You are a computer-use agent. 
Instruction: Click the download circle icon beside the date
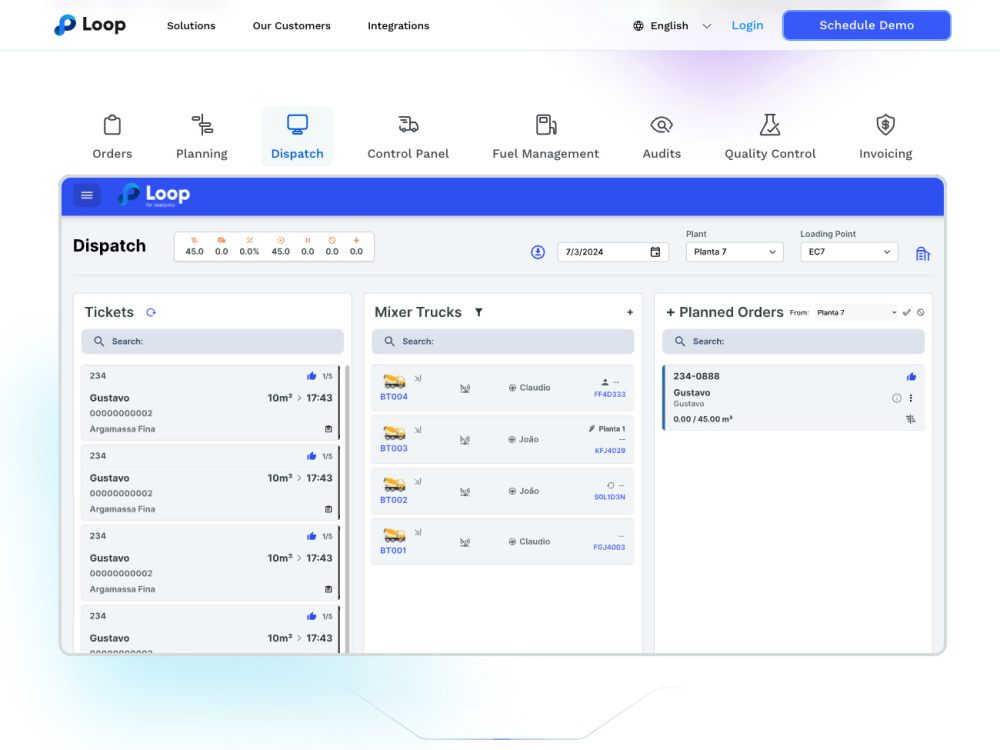point(538,252)
